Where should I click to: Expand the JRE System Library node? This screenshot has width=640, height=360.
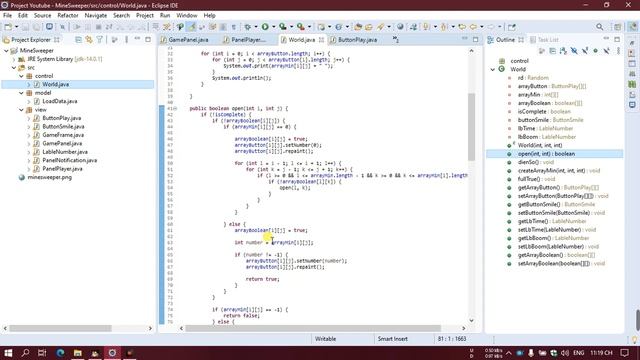coord(14,59)
